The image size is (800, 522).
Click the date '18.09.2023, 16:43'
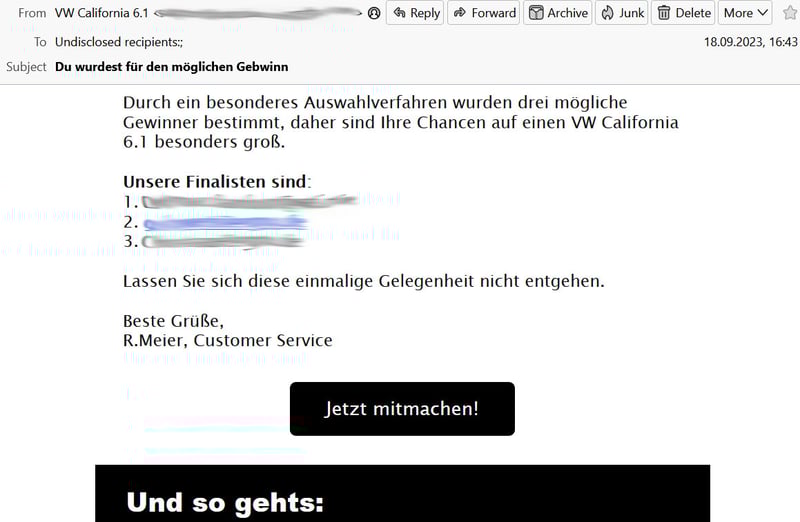tap(751, 42)
